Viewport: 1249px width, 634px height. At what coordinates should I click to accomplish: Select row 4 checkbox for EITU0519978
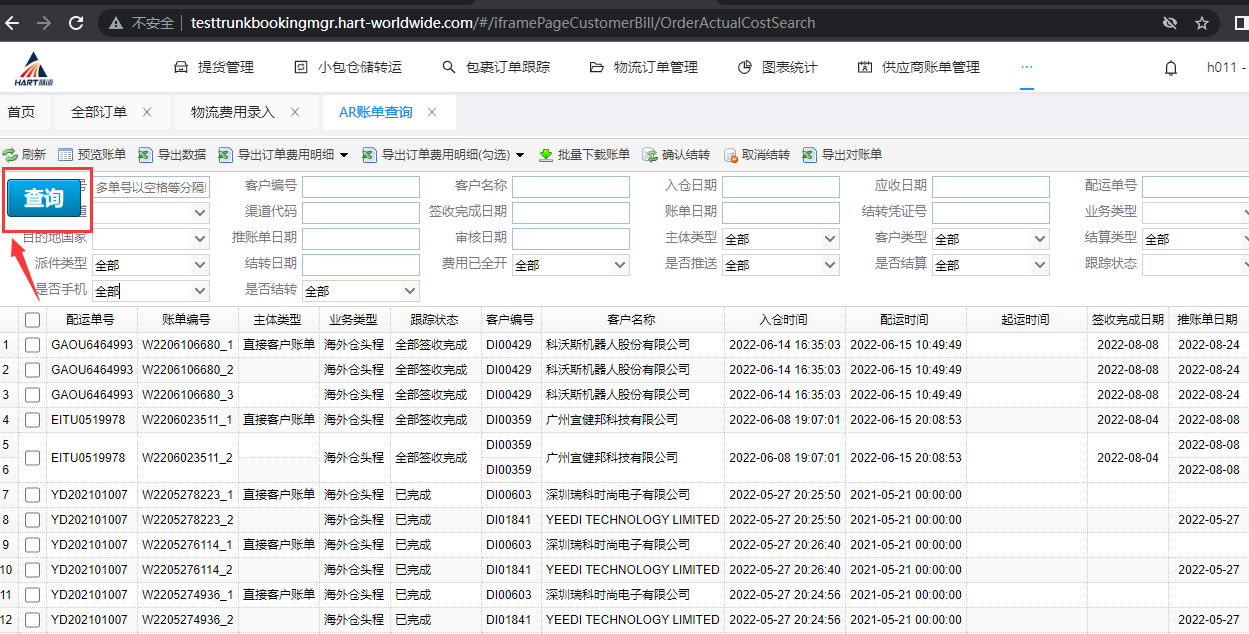[33, 420]
